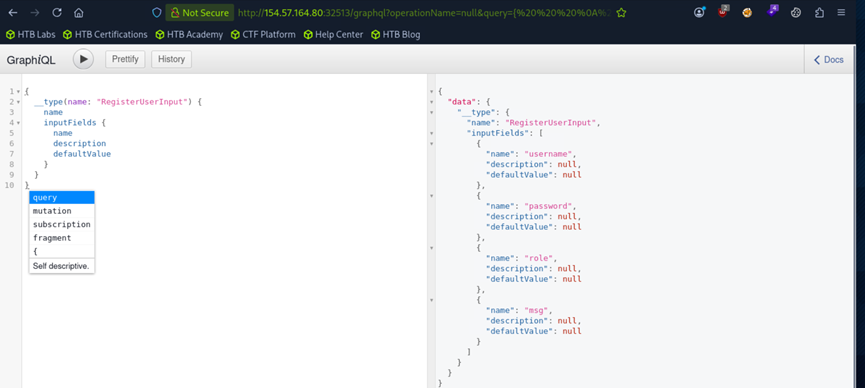Viewport: 865px width, 388px height.
Task: Collapse the __type block at editor line 2
Action: pos(18,102)
